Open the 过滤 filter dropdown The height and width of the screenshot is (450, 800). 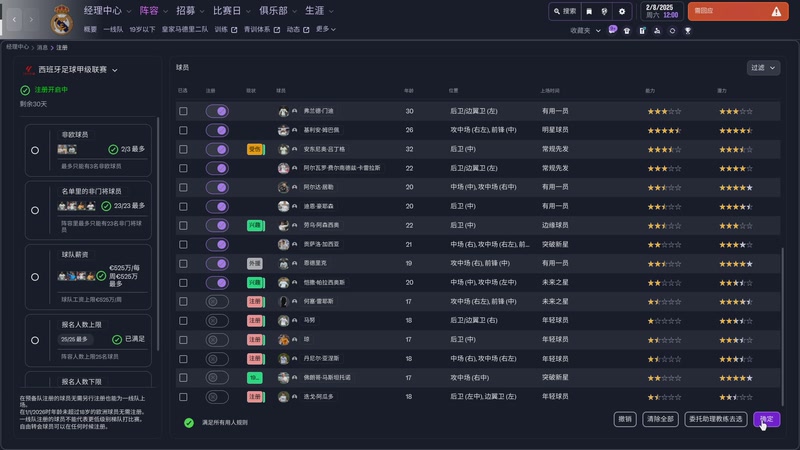pos(763,67)
